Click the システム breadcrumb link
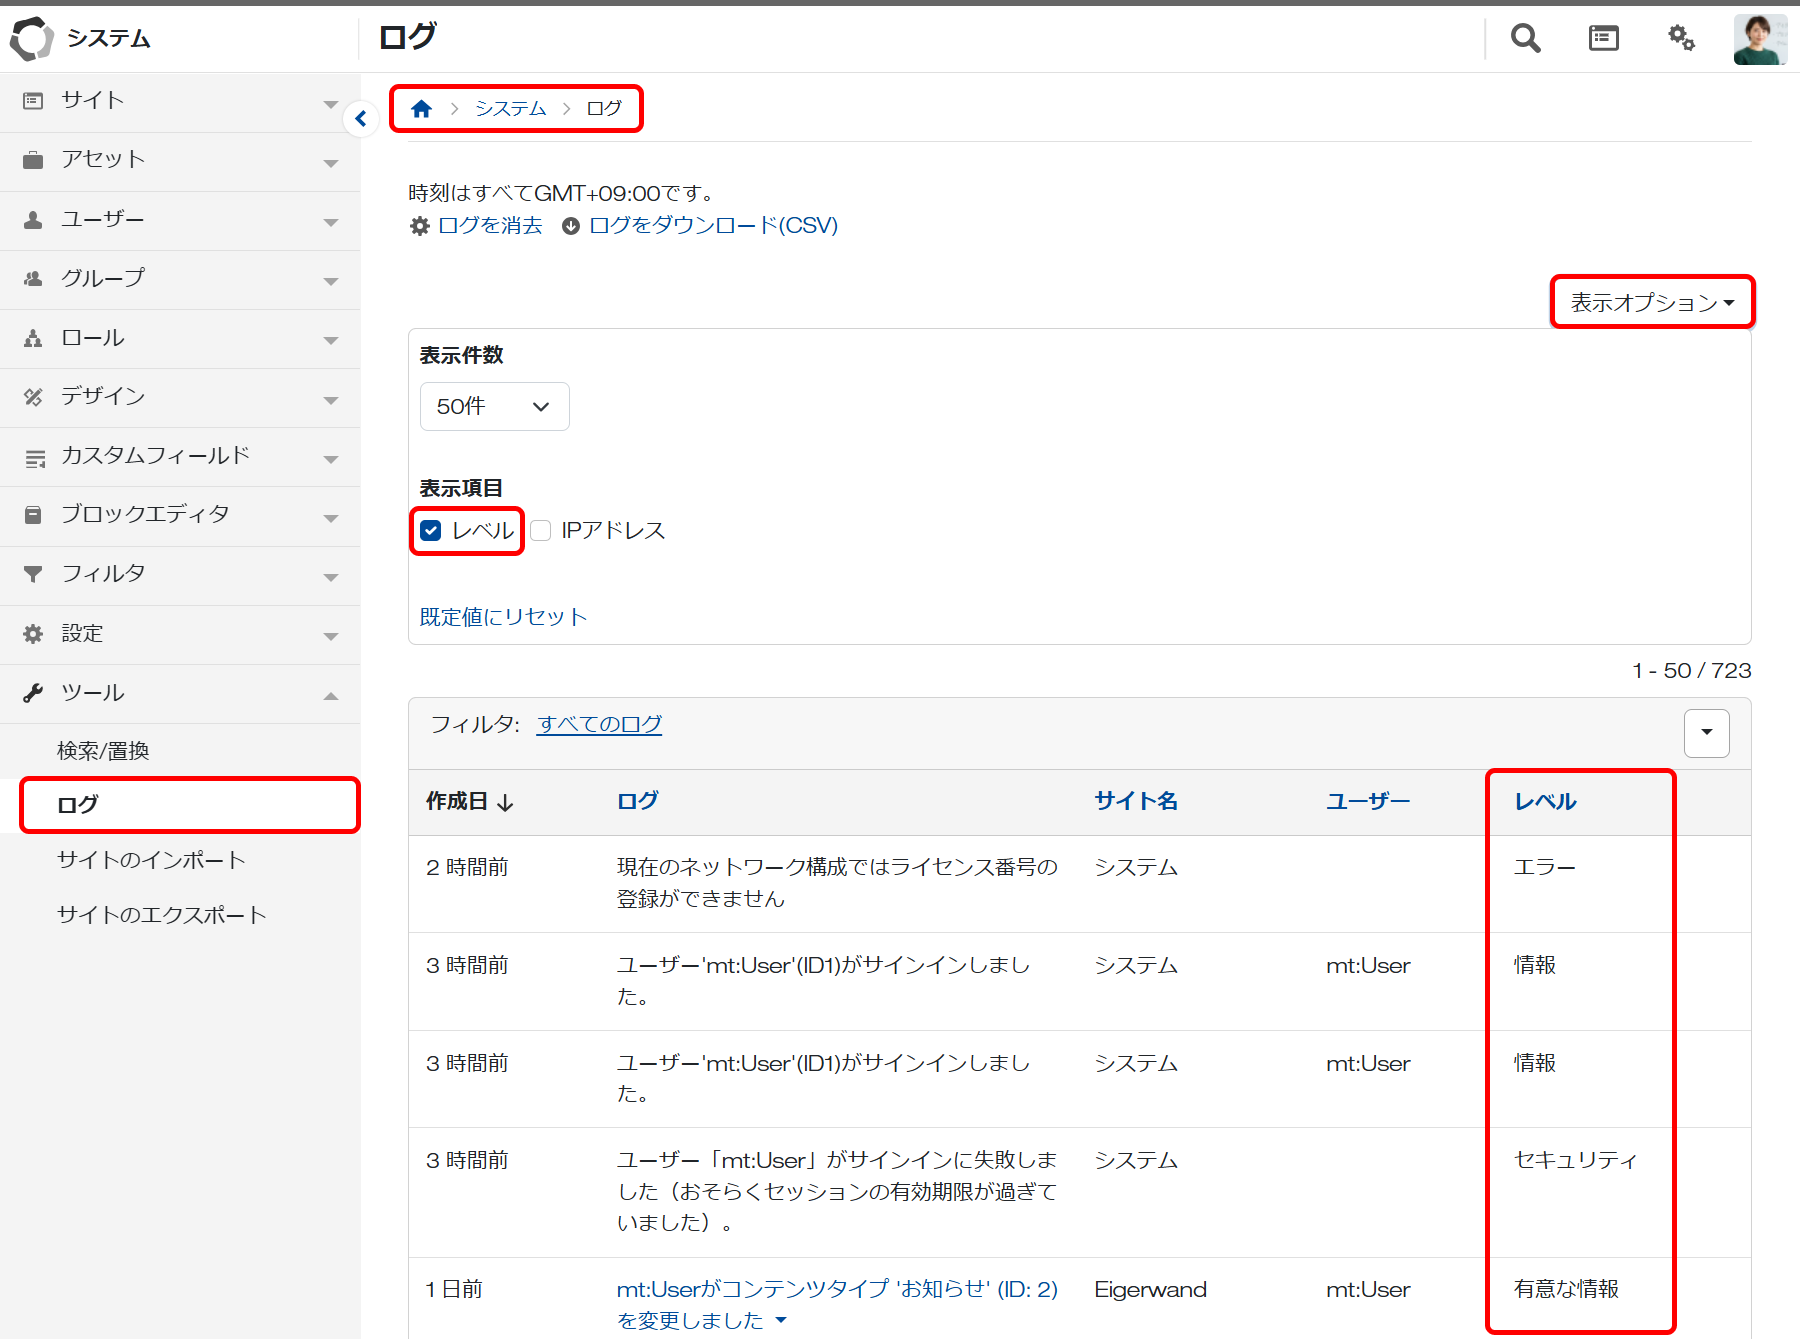 coord(510,108)
